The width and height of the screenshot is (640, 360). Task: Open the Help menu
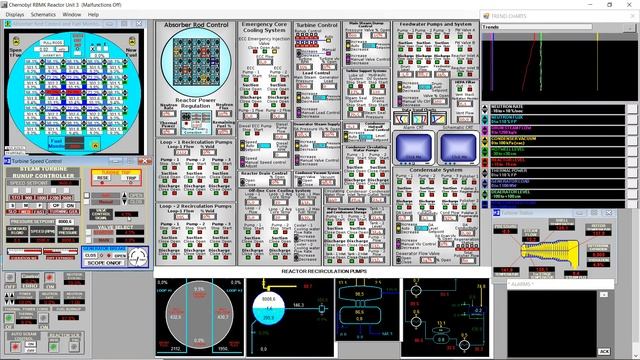(93, 14)
